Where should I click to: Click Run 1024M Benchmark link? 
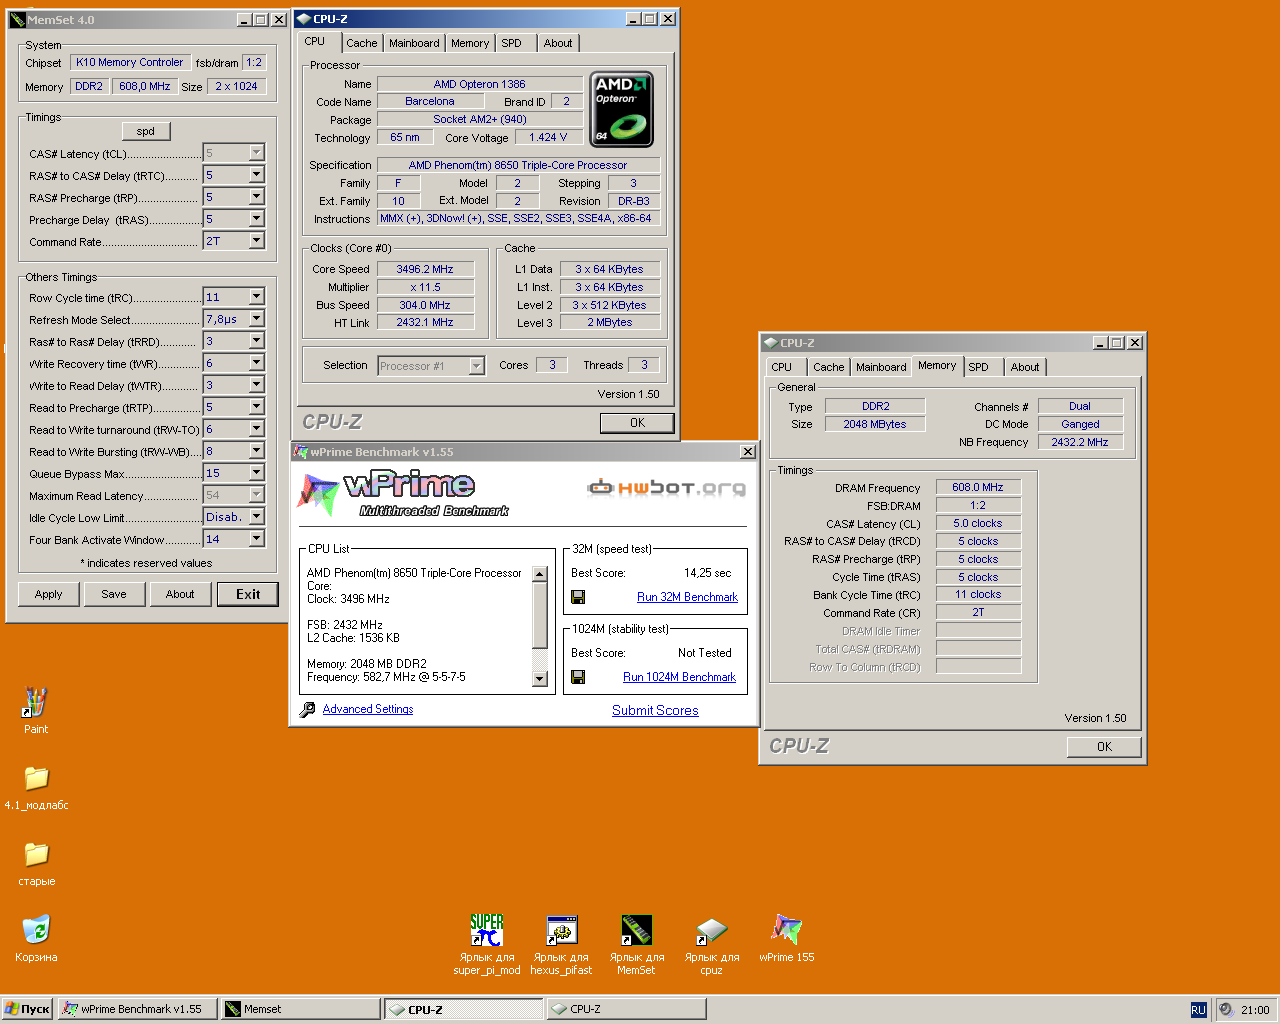tap(679, 677)
